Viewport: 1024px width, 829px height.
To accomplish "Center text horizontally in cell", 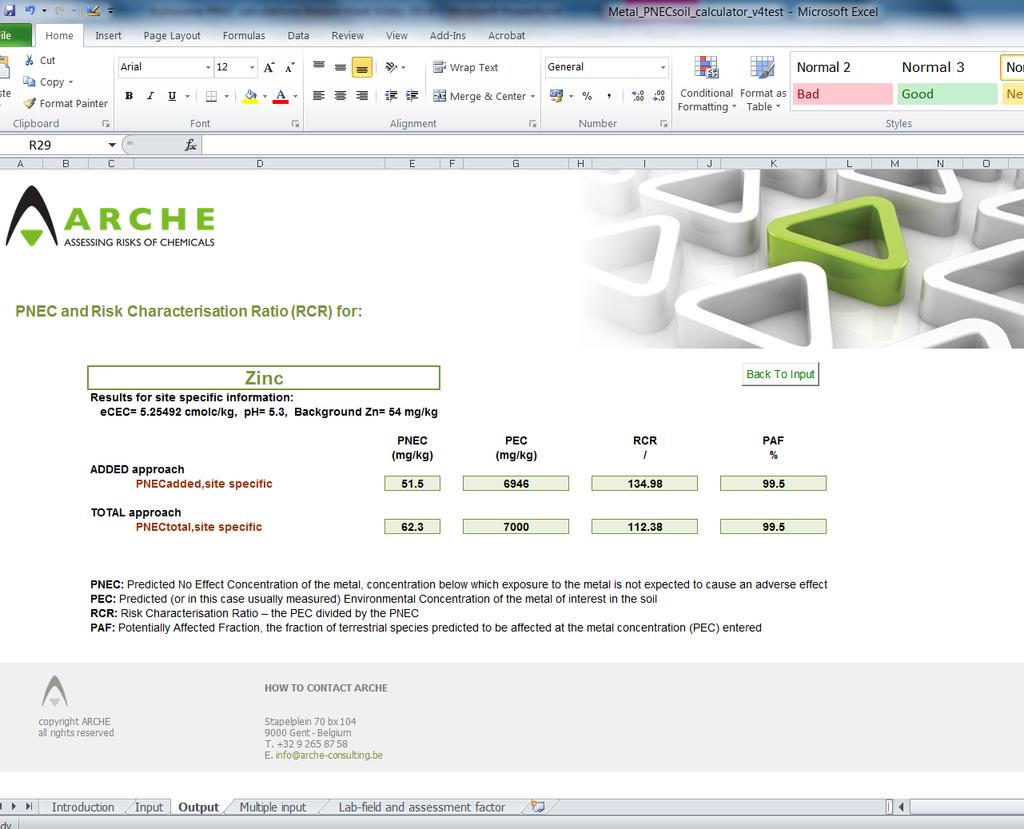I will (340, 96).
